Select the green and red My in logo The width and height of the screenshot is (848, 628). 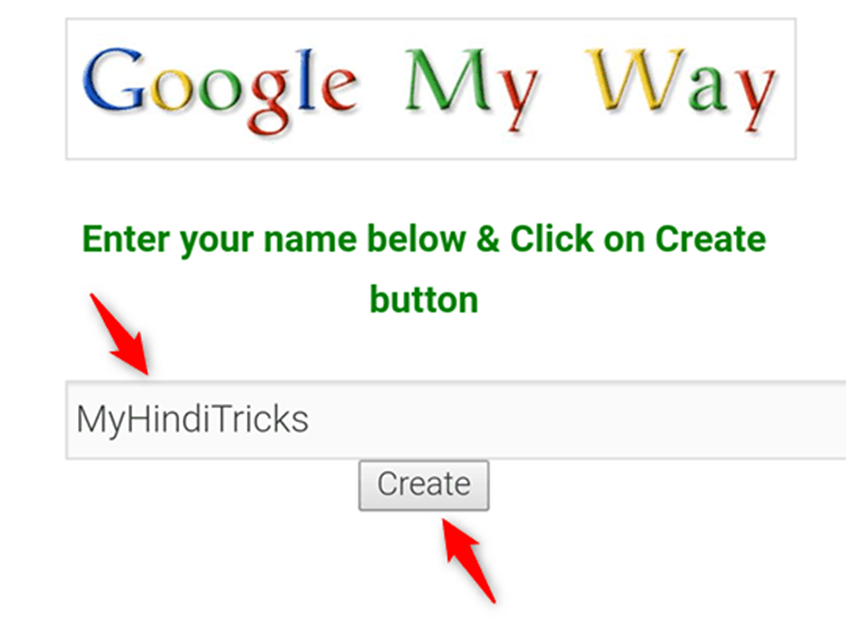[x=472, y=89]
